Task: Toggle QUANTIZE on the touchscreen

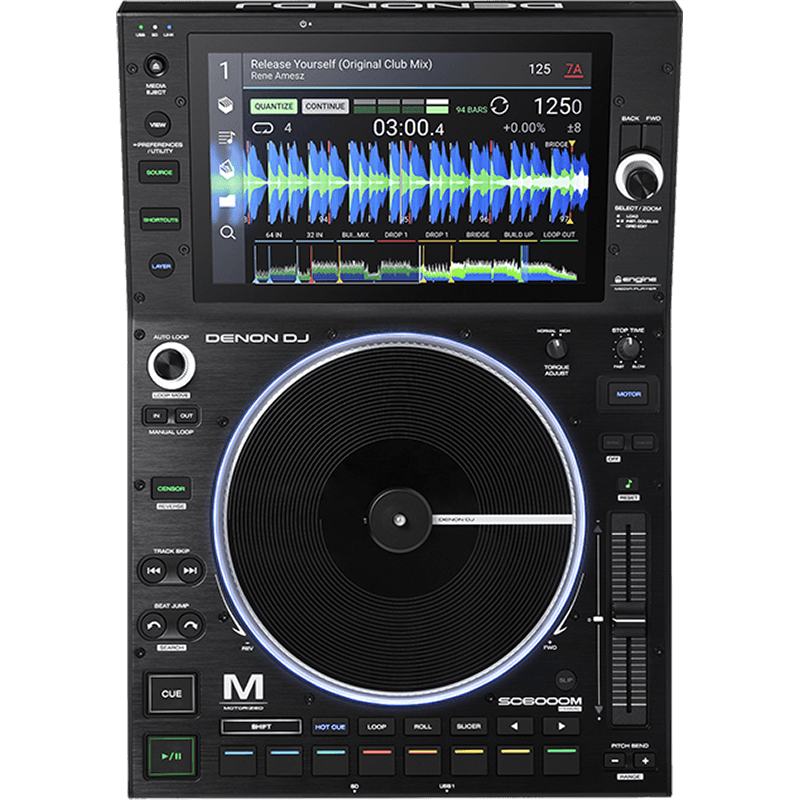Action: 274,106
